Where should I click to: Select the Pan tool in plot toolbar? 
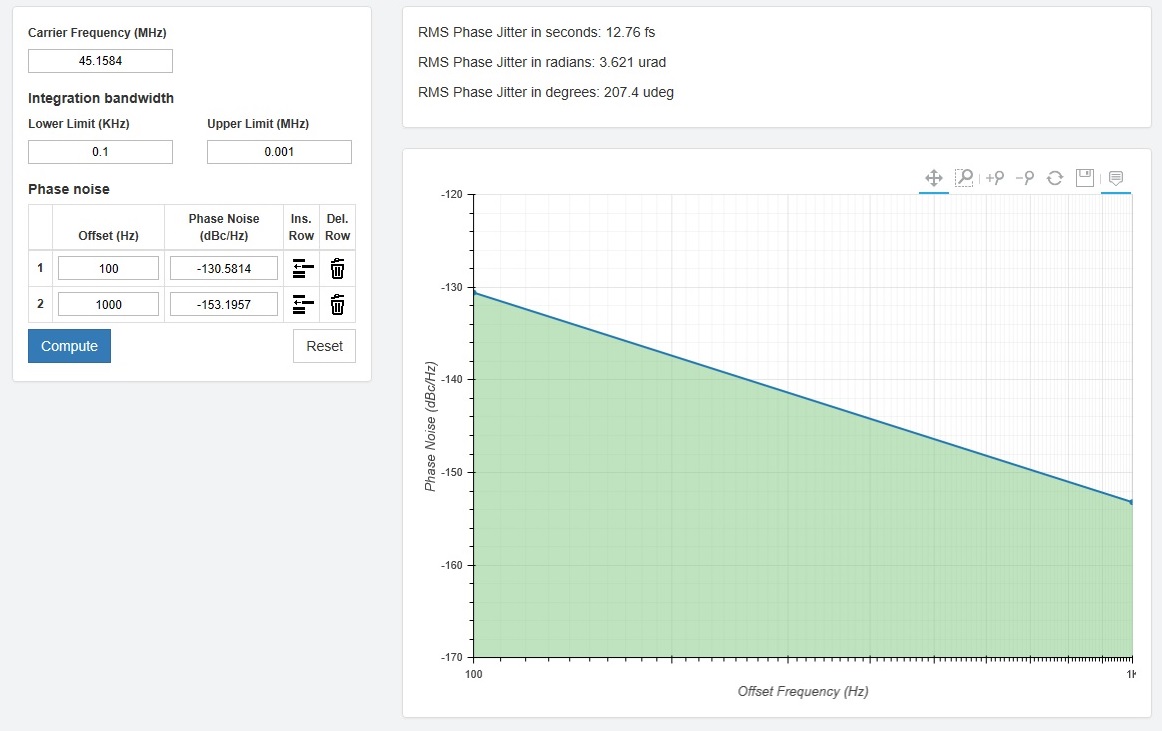pyautogui.click(x=934, y=178)
